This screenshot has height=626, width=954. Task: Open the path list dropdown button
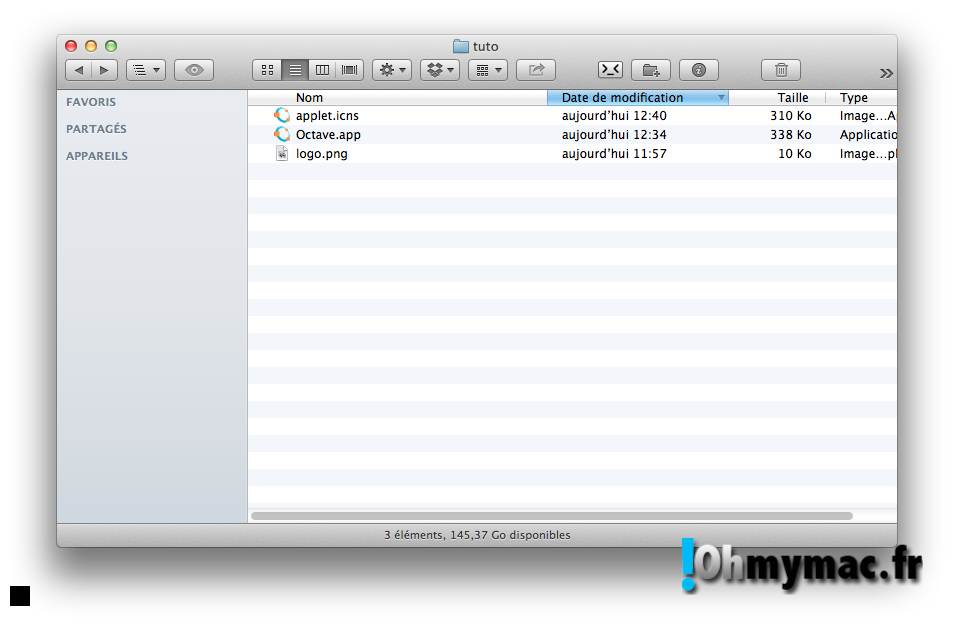[145, 70]
